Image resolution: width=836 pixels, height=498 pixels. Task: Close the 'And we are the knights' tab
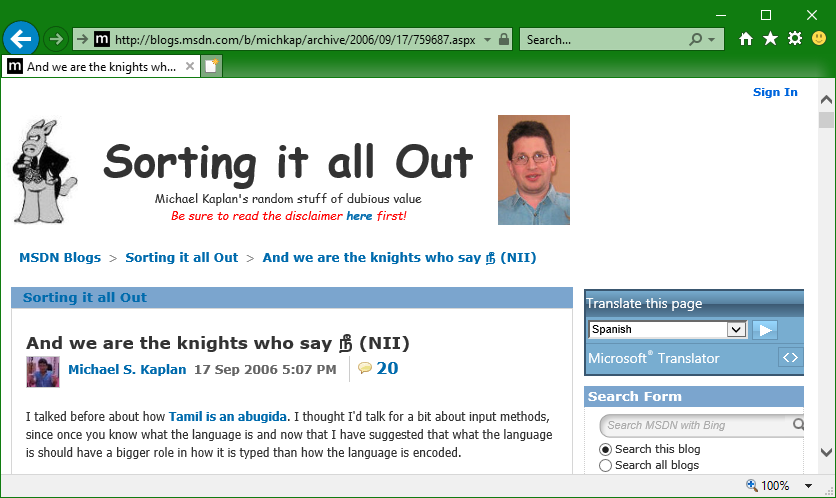(x=190, y=66)
